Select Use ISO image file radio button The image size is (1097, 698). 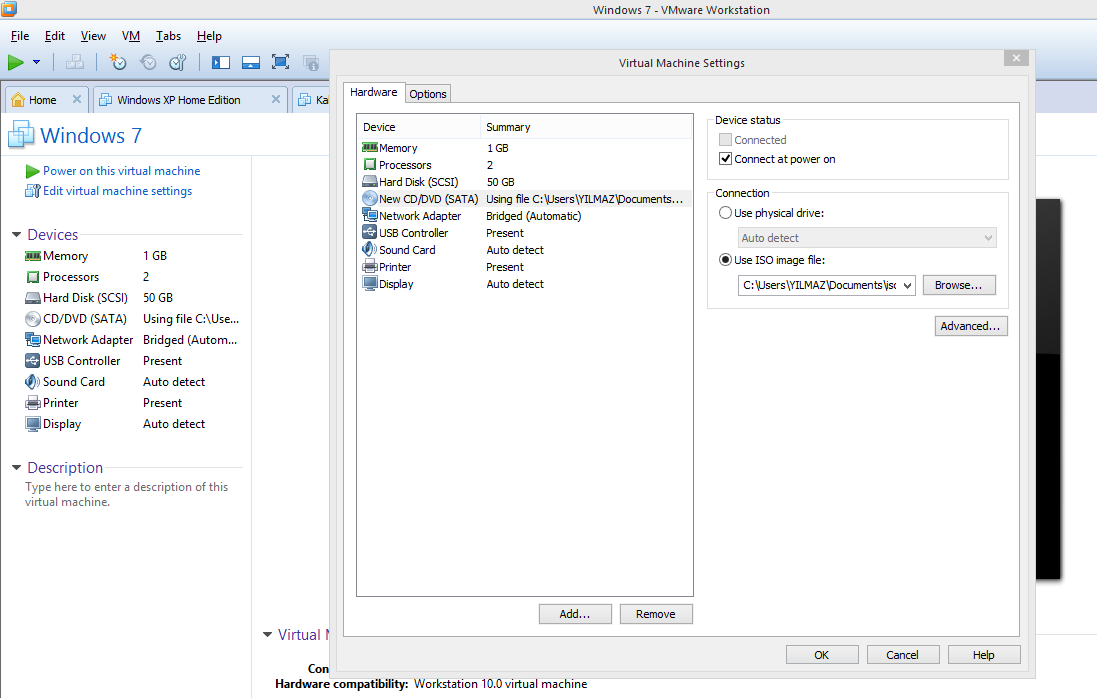pos(726,260)
